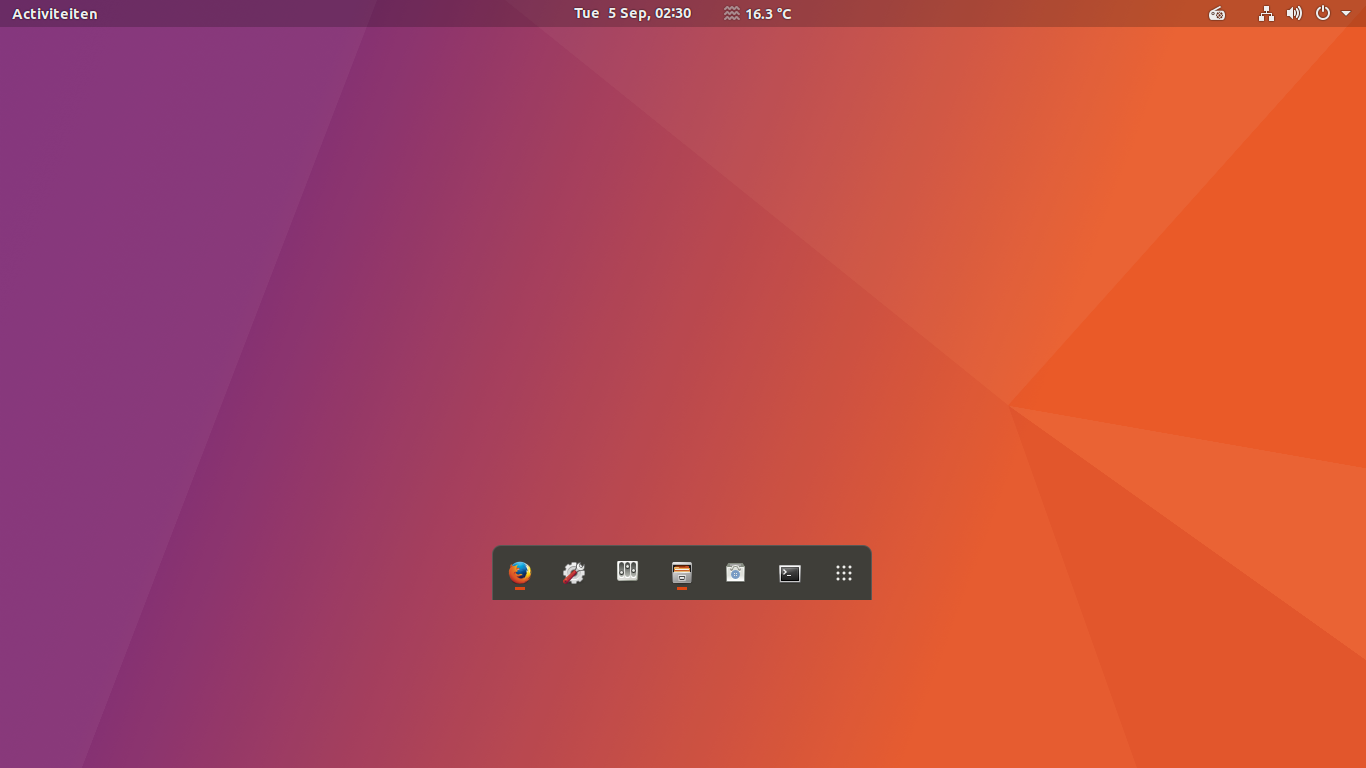This screenshot has height=768, width=1366.
Task: Expand the system menu arrow
Action: point(1346,14)
